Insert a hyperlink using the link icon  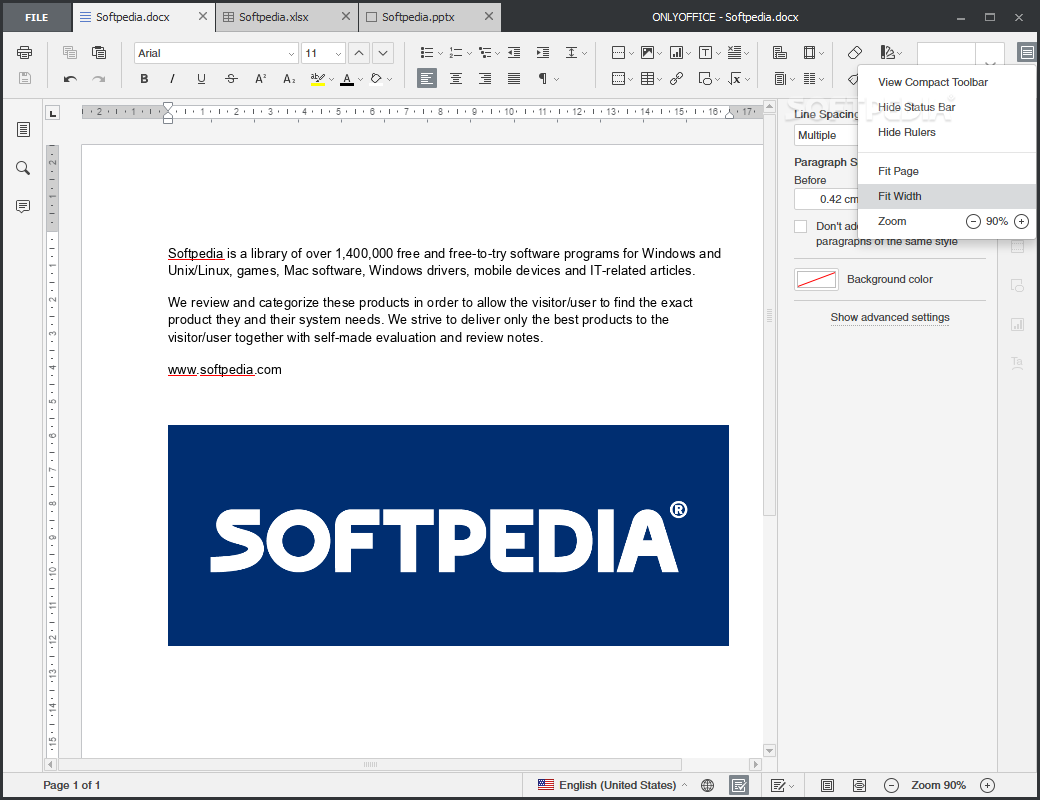coord(677,79)
